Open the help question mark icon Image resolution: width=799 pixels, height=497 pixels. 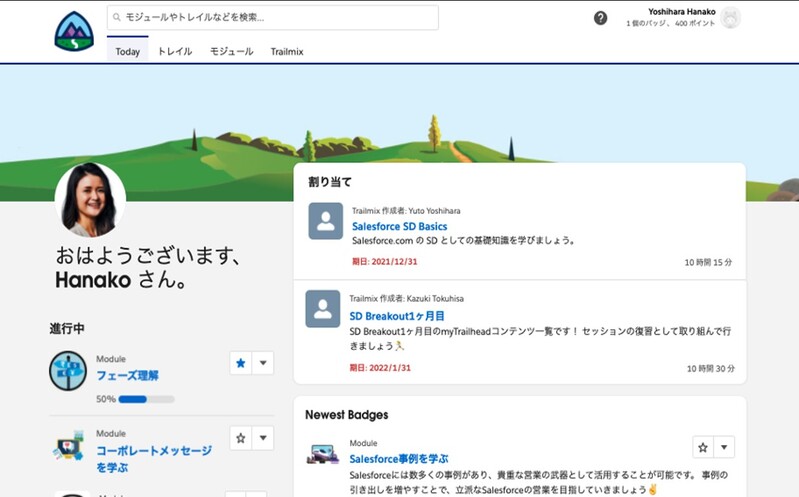600,18
